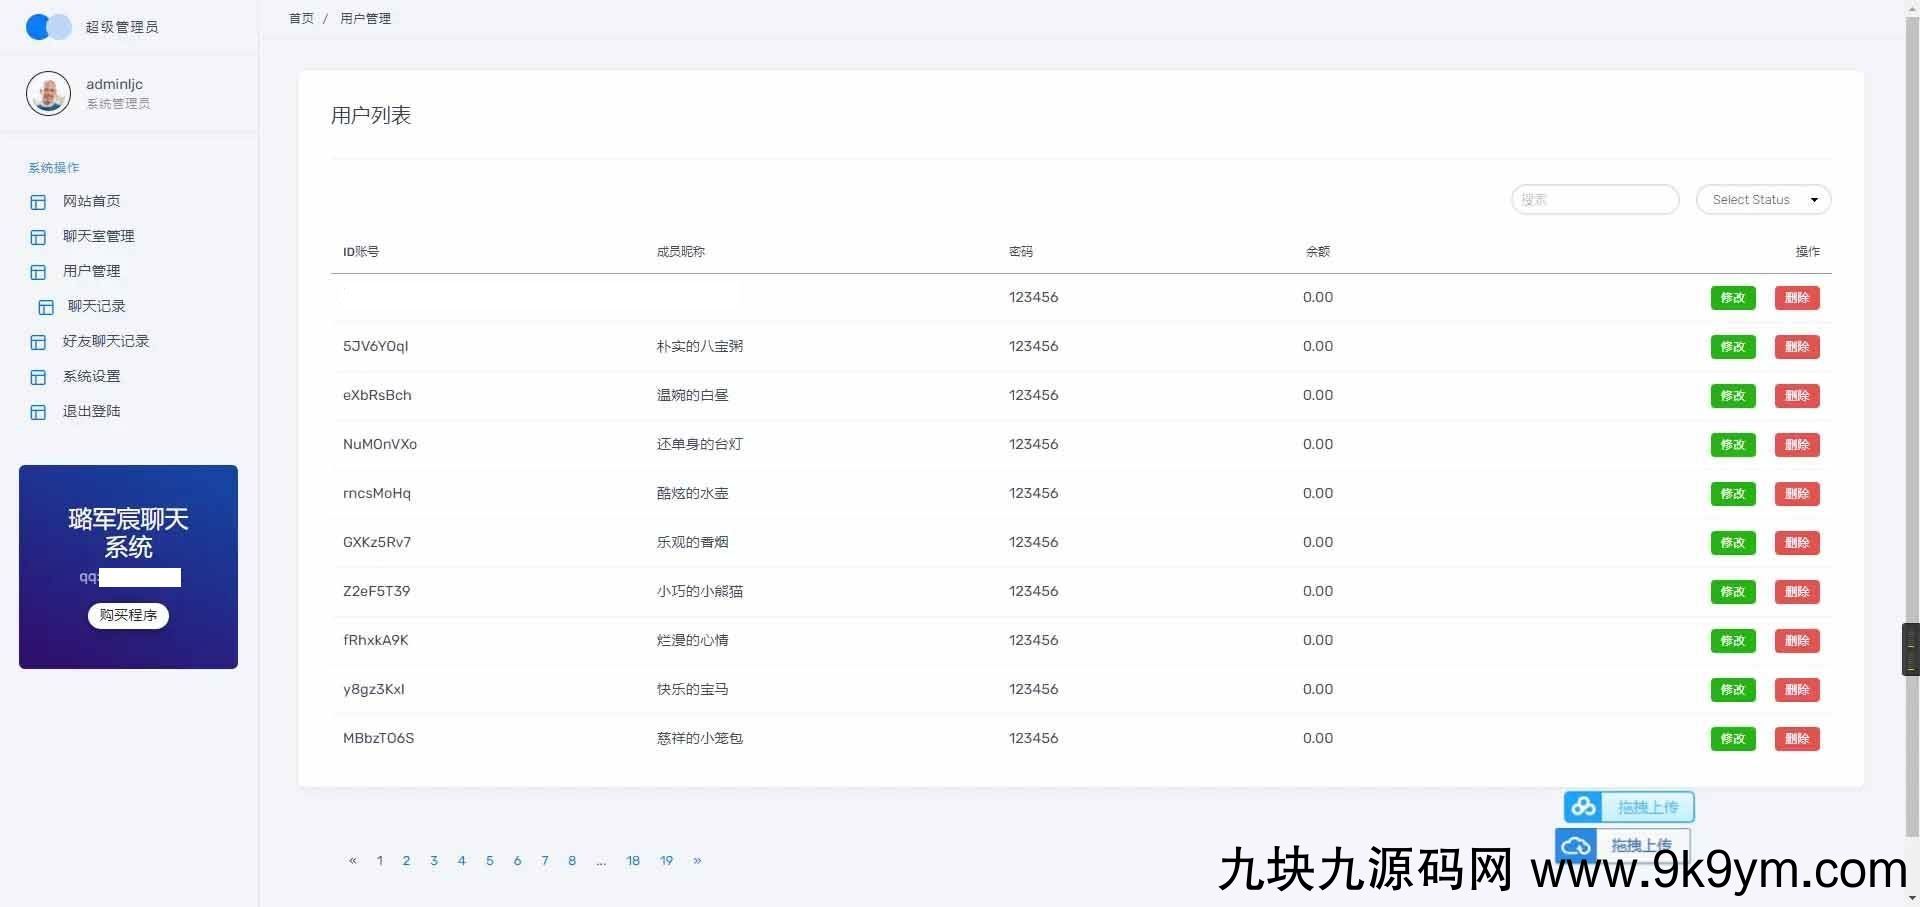Click the icon beside 用户管理 menu
1920x907 pixels.
click(x=38, y=272)
